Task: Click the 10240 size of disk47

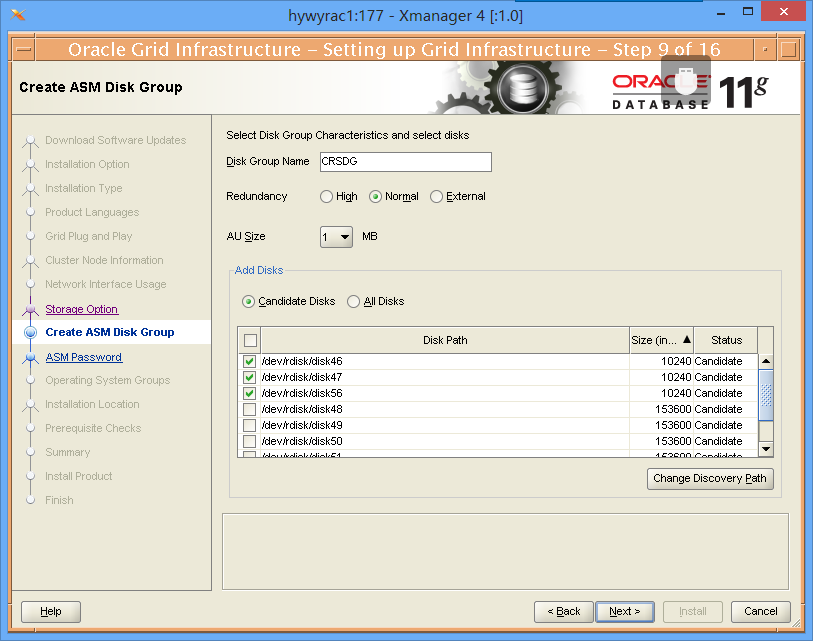Action: pyautogui.click(x=676, y=378)
